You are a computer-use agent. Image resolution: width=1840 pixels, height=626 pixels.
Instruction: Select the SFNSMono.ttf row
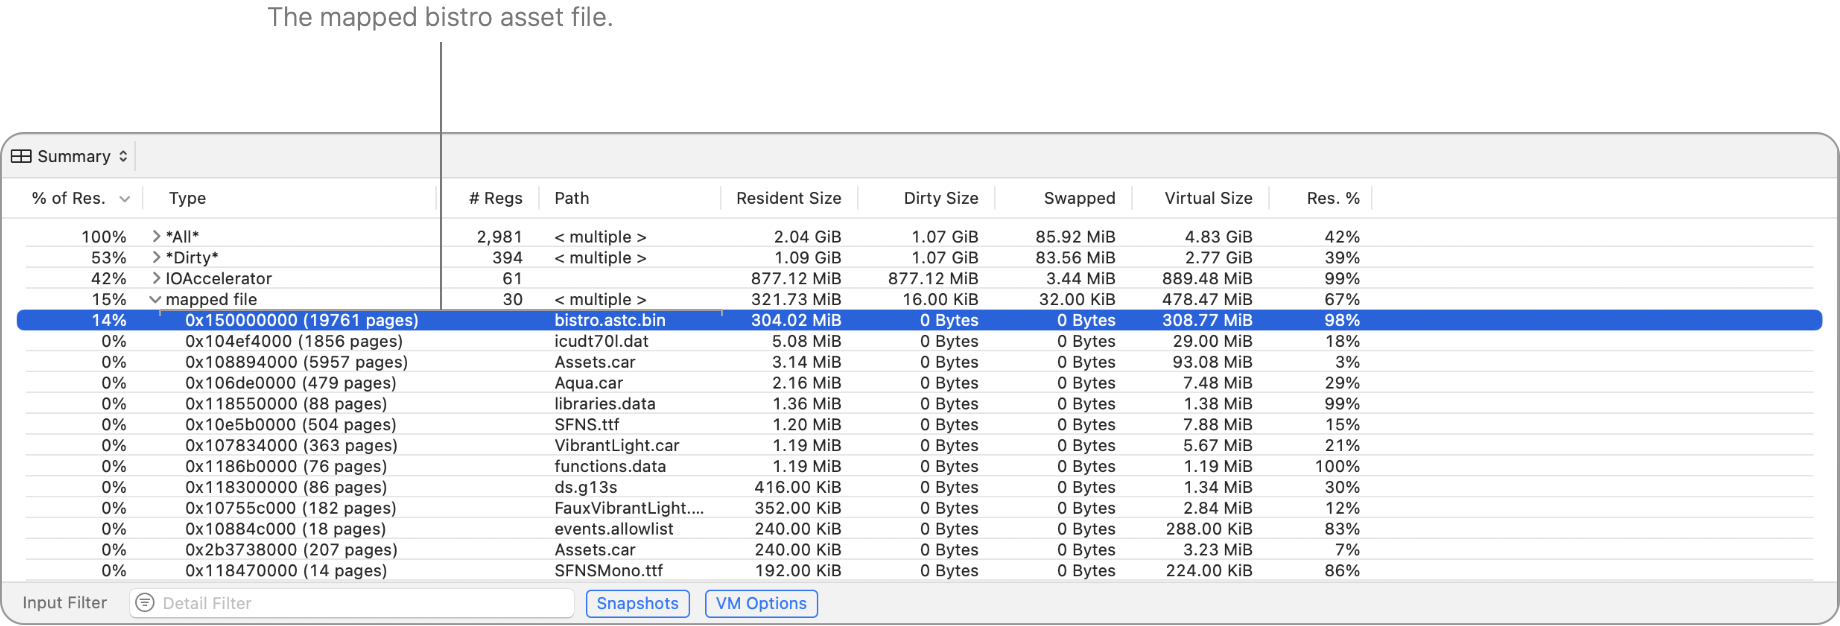[x=608, y=571]
